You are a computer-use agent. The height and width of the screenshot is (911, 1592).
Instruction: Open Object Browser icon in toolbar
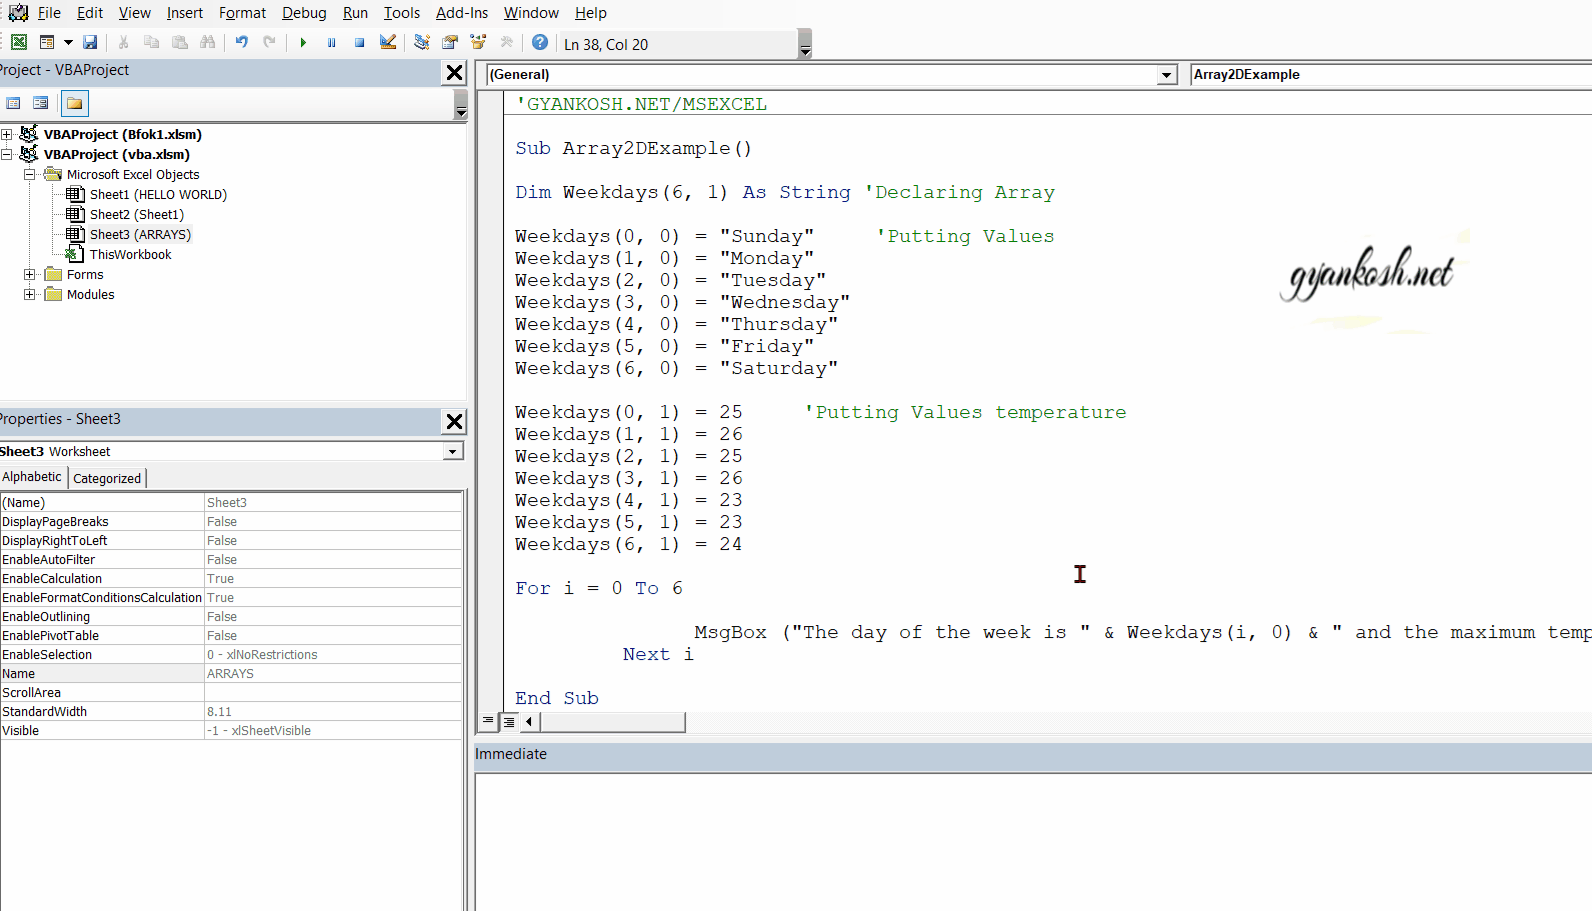point(478,42)
